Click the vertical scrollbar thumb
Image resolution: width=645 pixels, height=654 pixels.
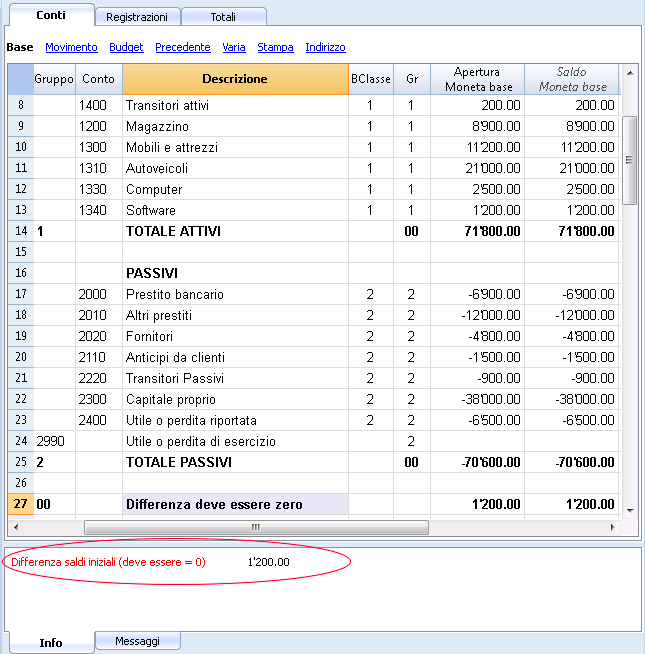click(630, 160)
